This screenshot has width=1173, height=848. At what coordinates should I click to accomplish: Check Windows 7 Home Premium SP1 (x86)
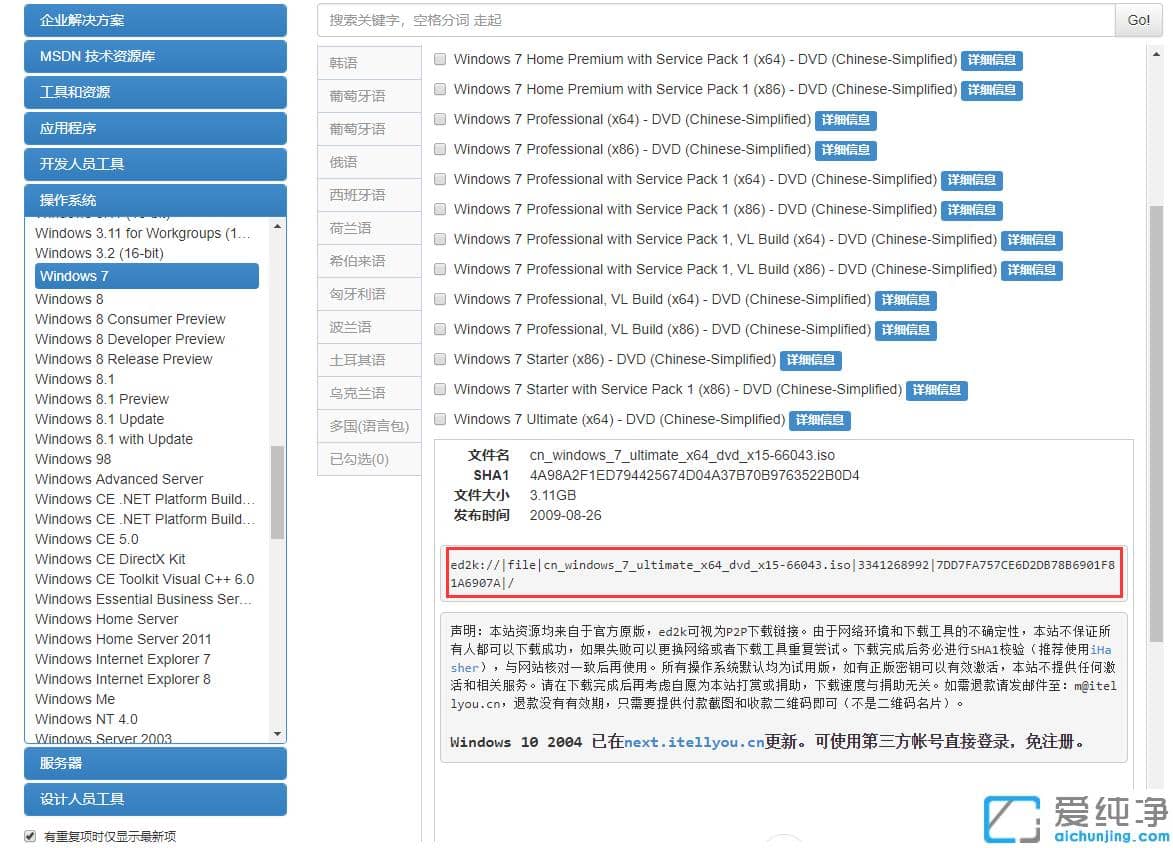[x=440, y=89]
